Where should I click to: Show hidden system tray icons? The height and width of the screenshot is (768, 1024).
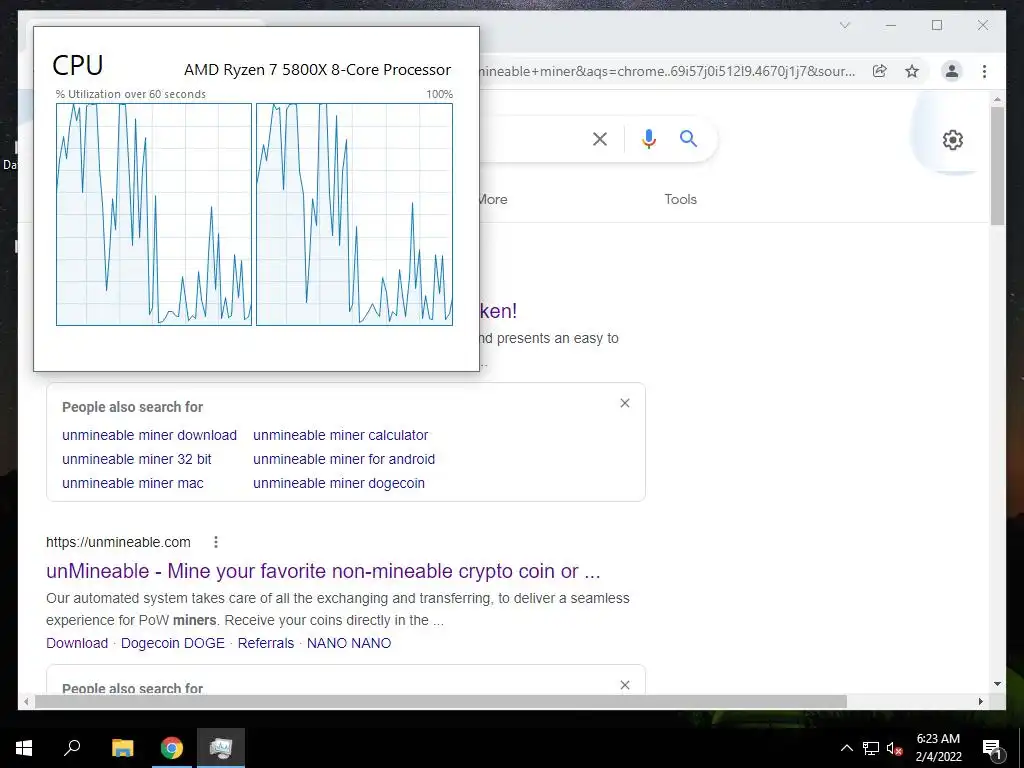(x=846, y=748)
